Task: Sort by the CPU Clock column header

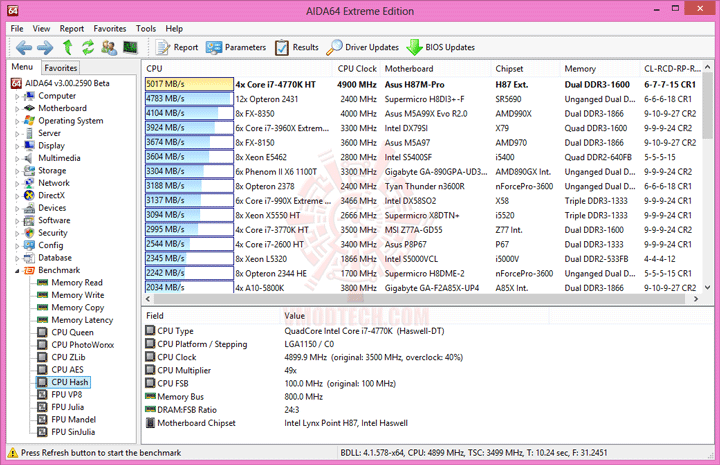Action: pyautogui.click(x=357, y=68)
